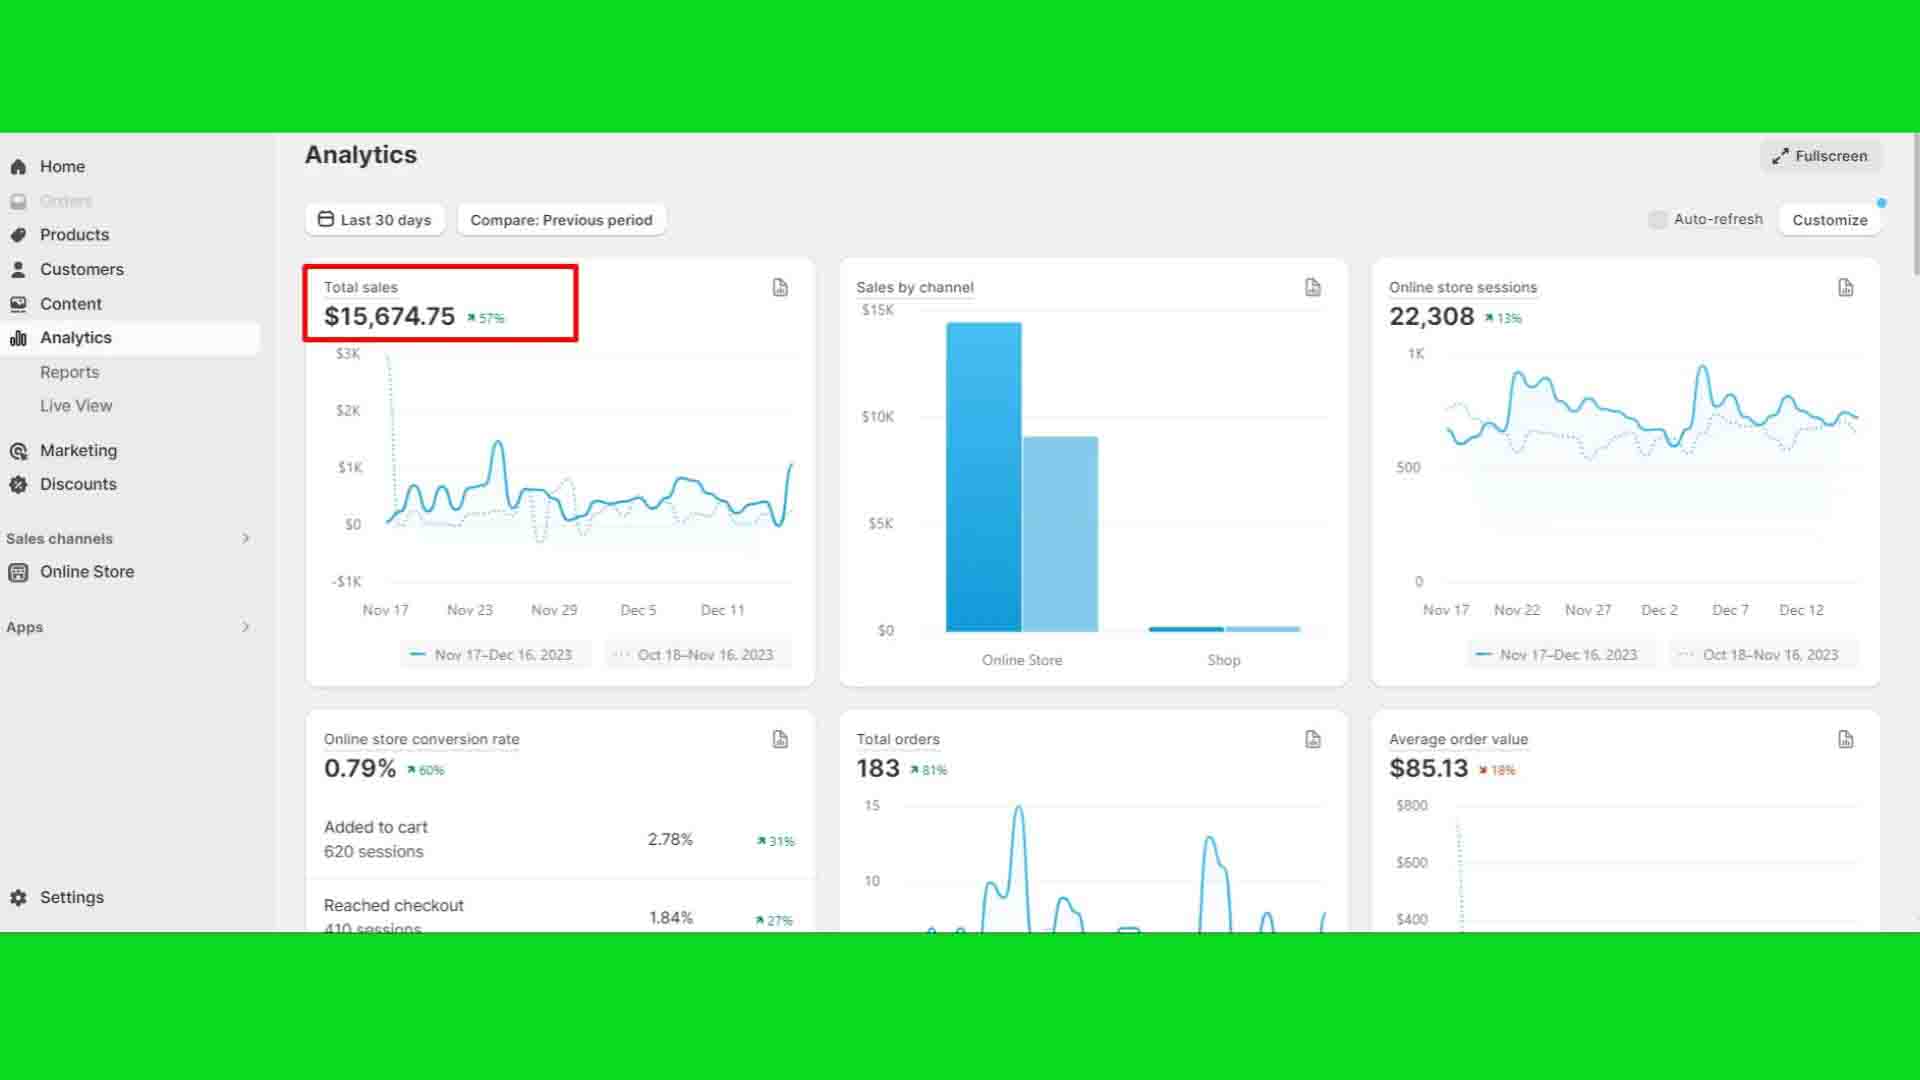Open report icon on conversion rate card

[x=780, y=740]
